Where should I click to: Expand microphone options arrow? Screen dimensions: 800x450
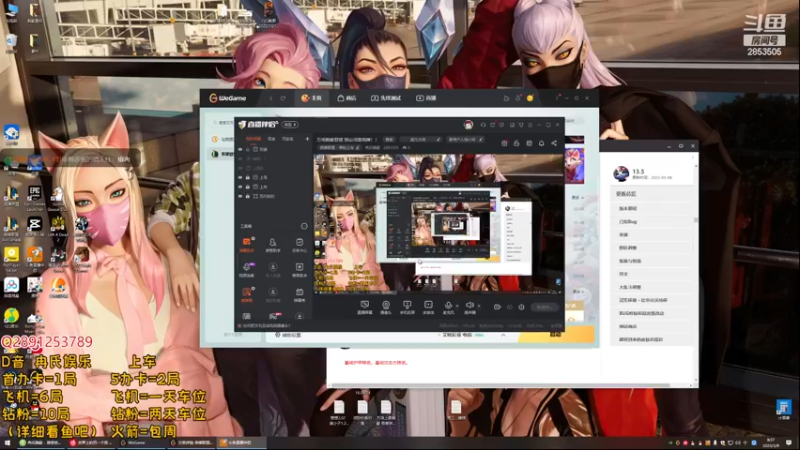457,306
